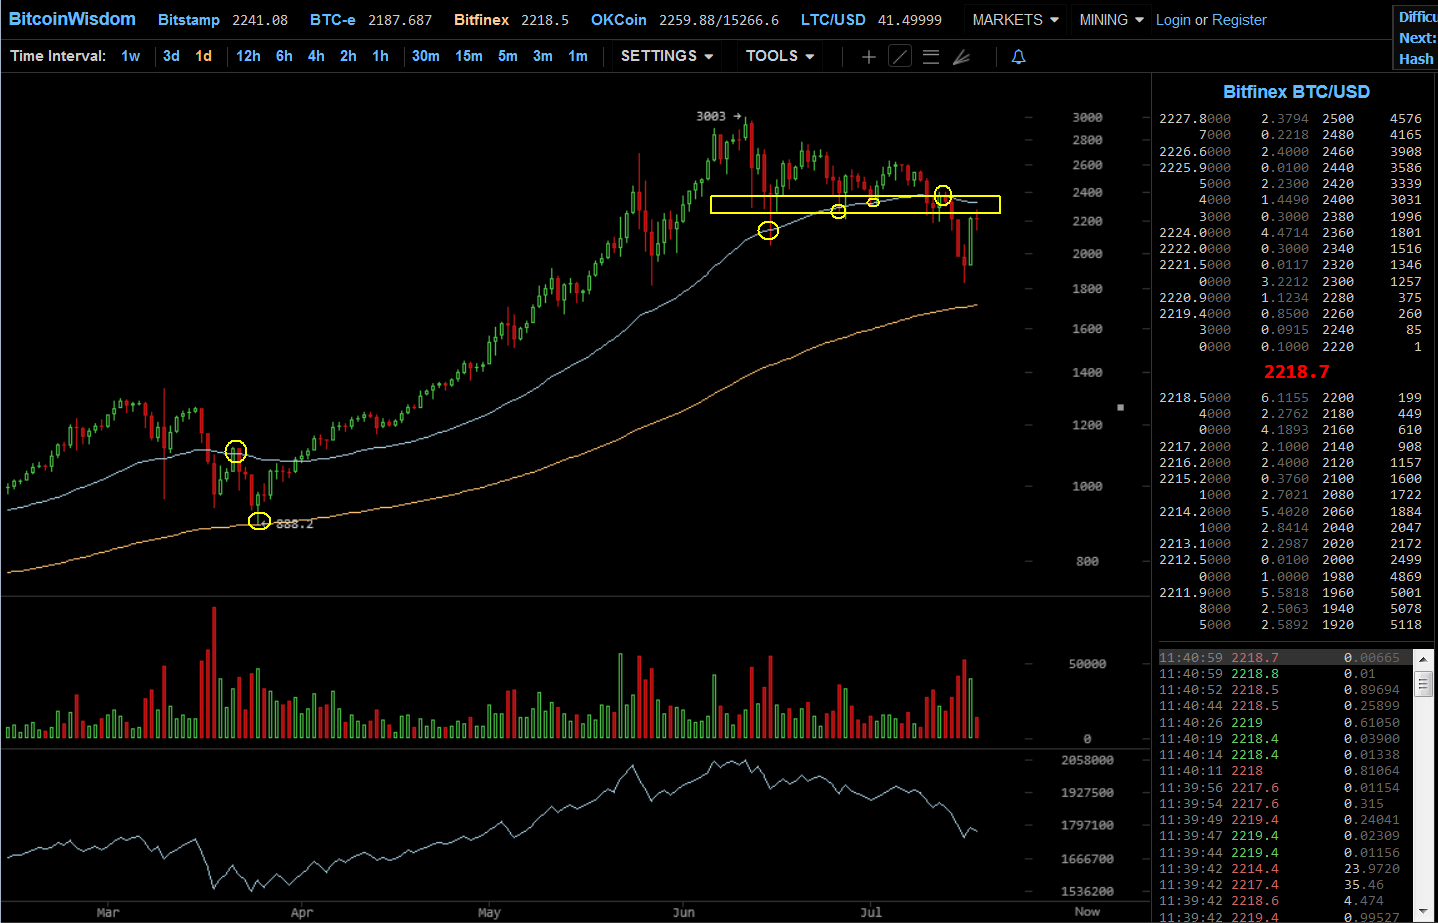Click the Bitfinex BTC/USD panel title
This screenshot has width=1438, height=923.
(1296, 92)
